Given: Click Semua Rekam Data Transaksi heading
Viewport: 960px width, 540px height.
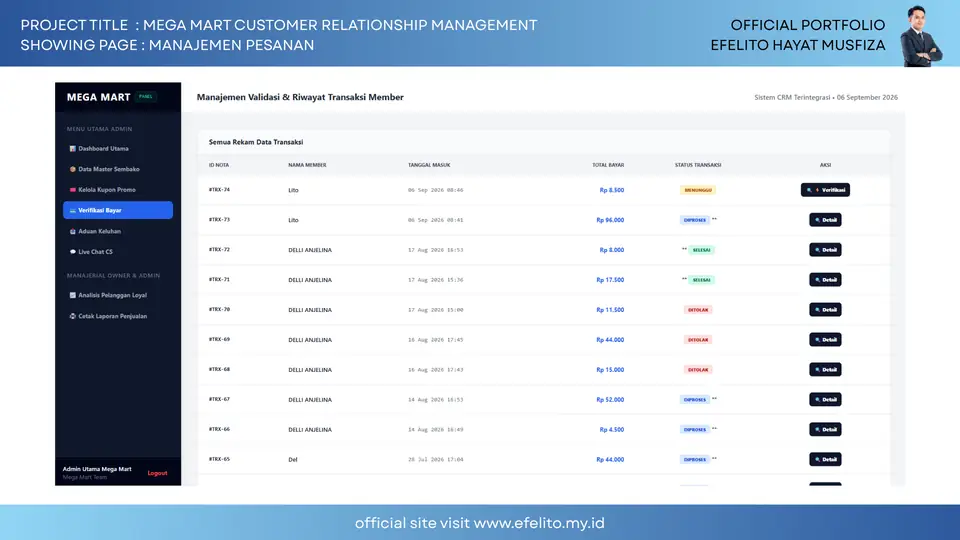Looking at the screenshot, I should (256, 142).
